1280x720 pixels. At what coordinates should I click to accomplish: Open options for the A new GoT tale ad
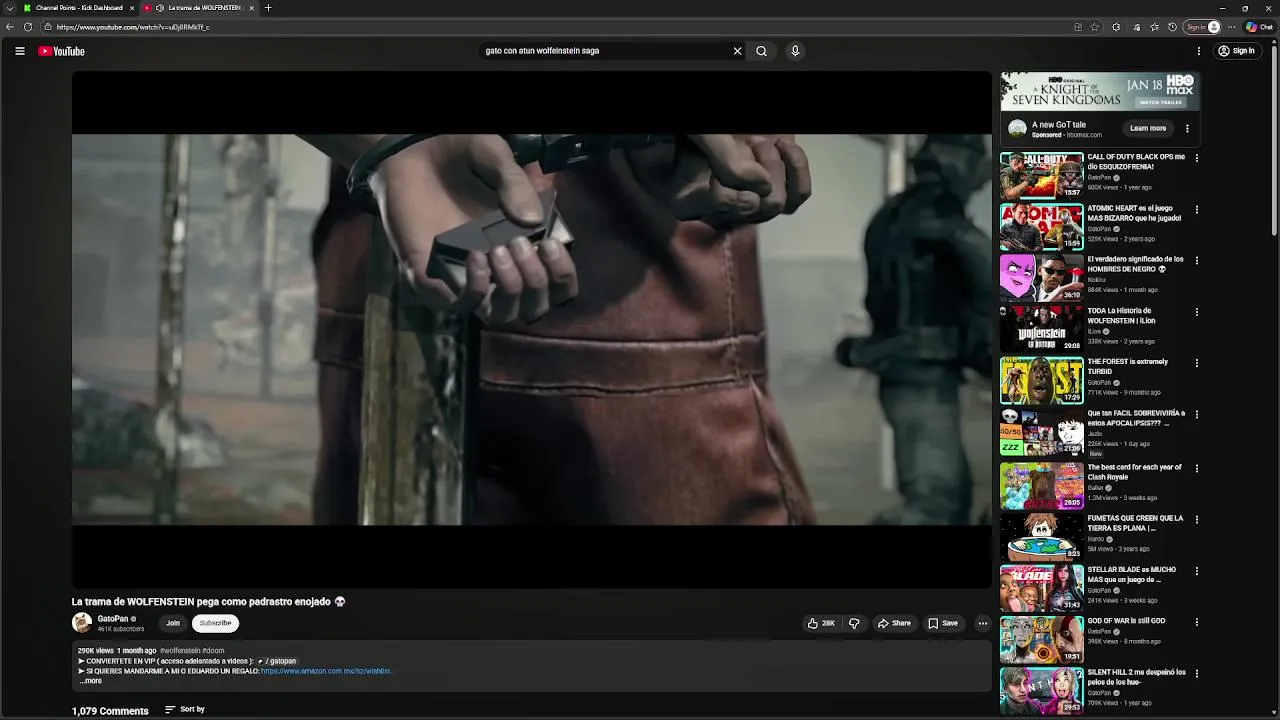(1187, 128)
